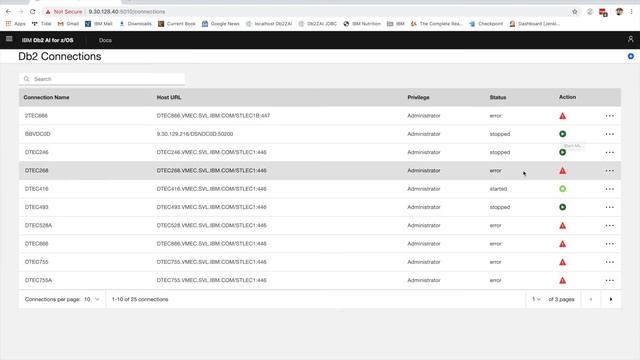Click the error icon for DTEC666
This screenshot has width=640, height=360.
[x=562, y=244]
